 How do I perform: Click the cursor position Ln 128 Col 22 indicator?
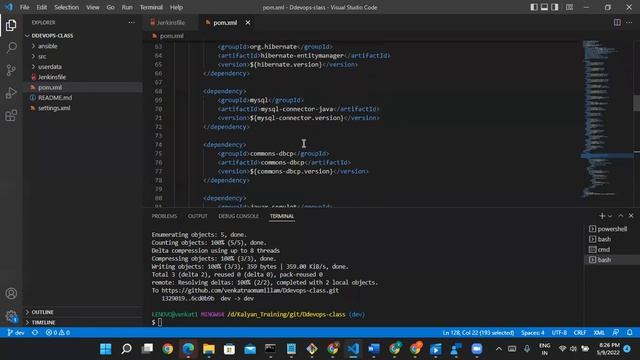pos(478,333)
